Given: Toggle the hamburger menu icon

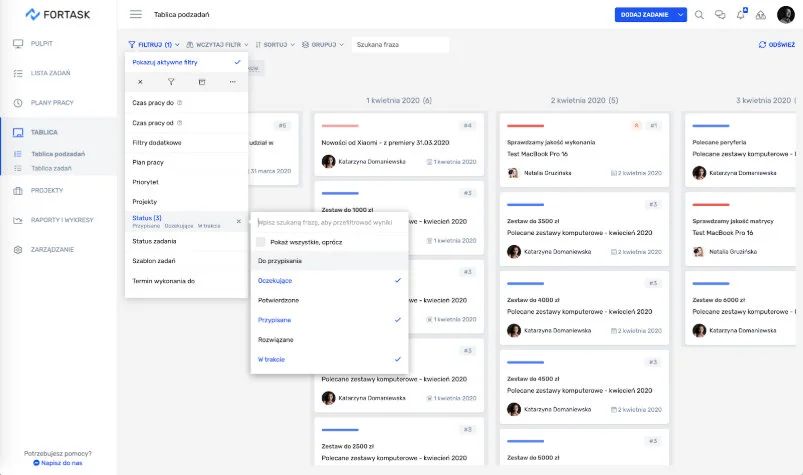Looking at the screenshot, I should [x=136, y=15].
